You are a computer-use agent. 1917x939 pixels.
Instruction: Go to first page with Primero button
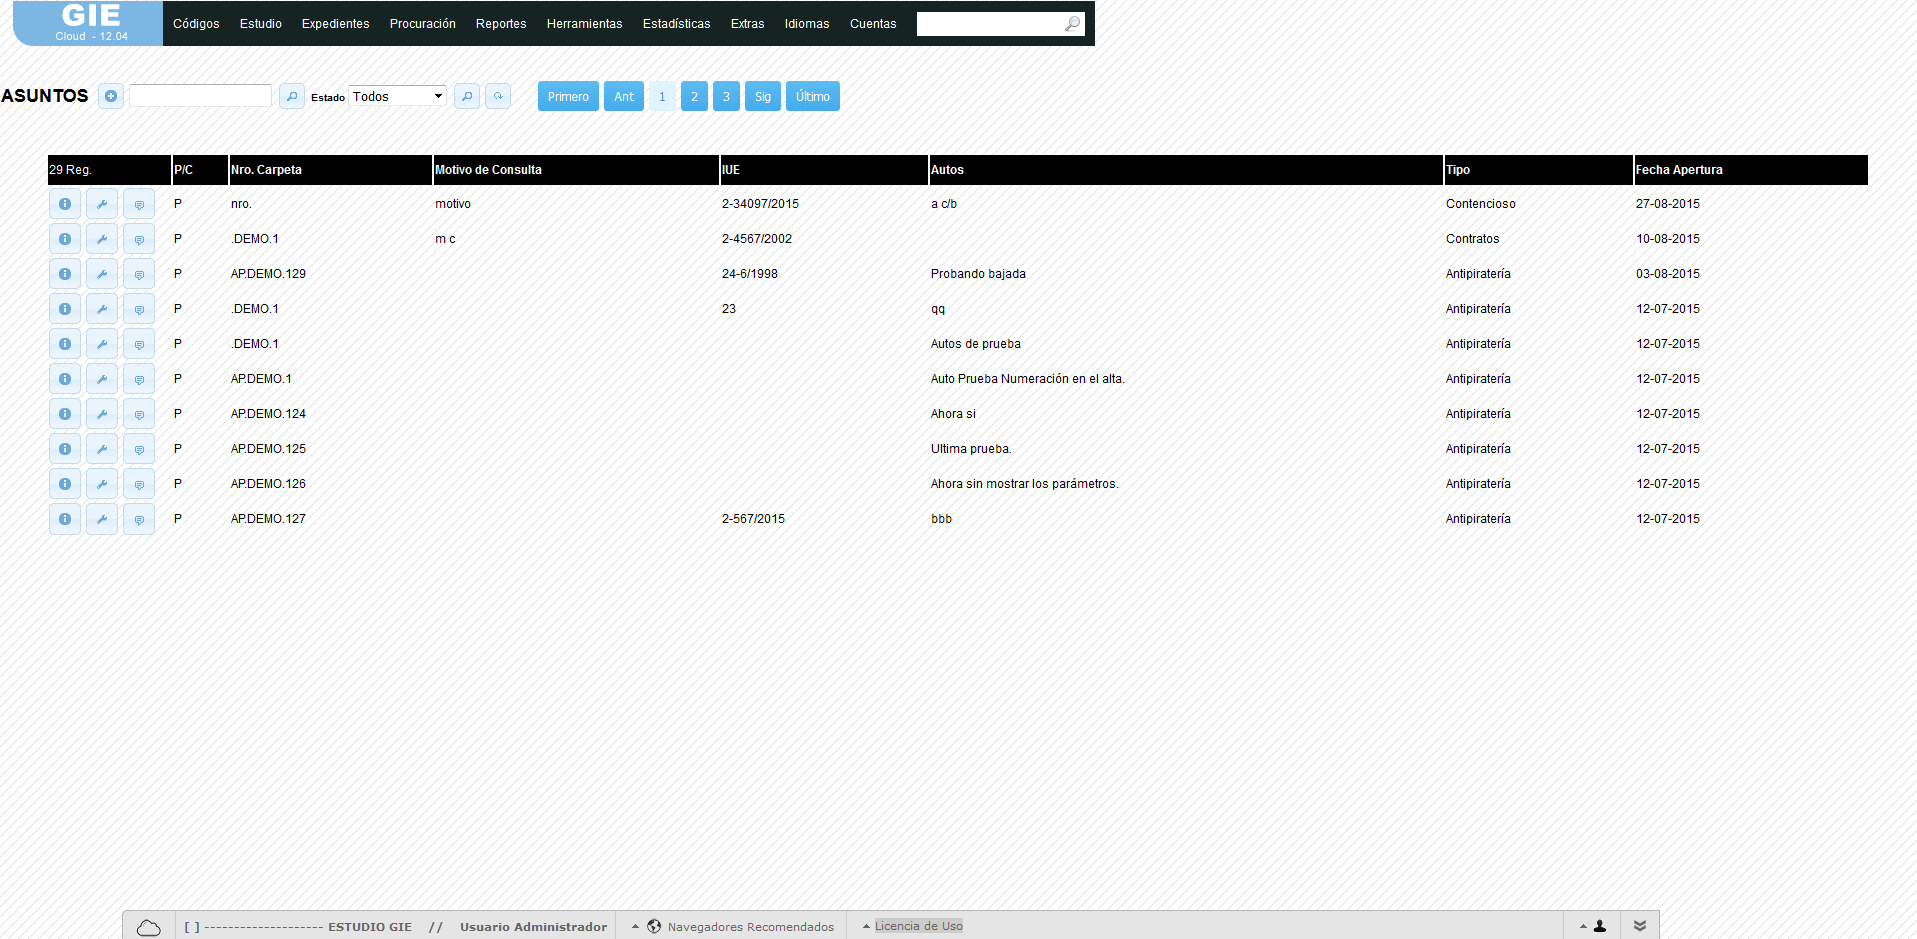[568, 96]
